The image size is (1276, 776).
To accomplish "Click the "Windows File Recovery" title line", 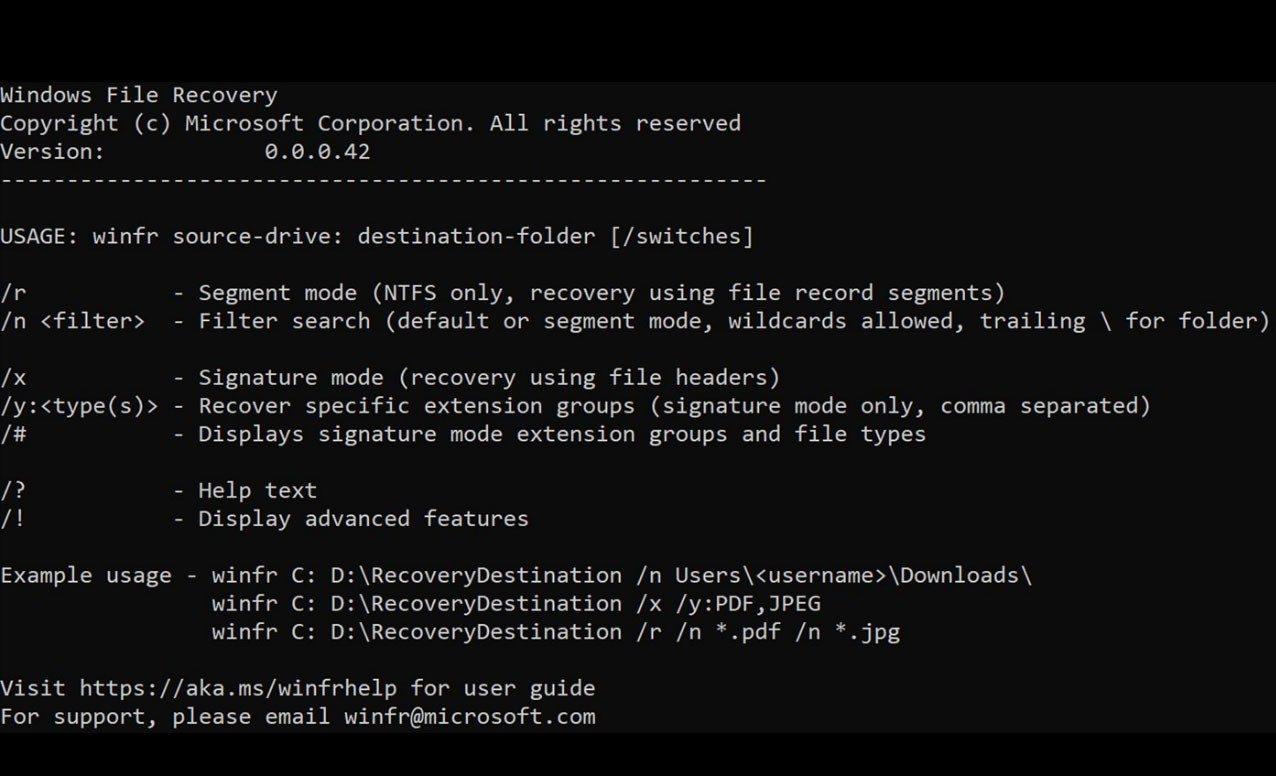I will click(139, 95).
